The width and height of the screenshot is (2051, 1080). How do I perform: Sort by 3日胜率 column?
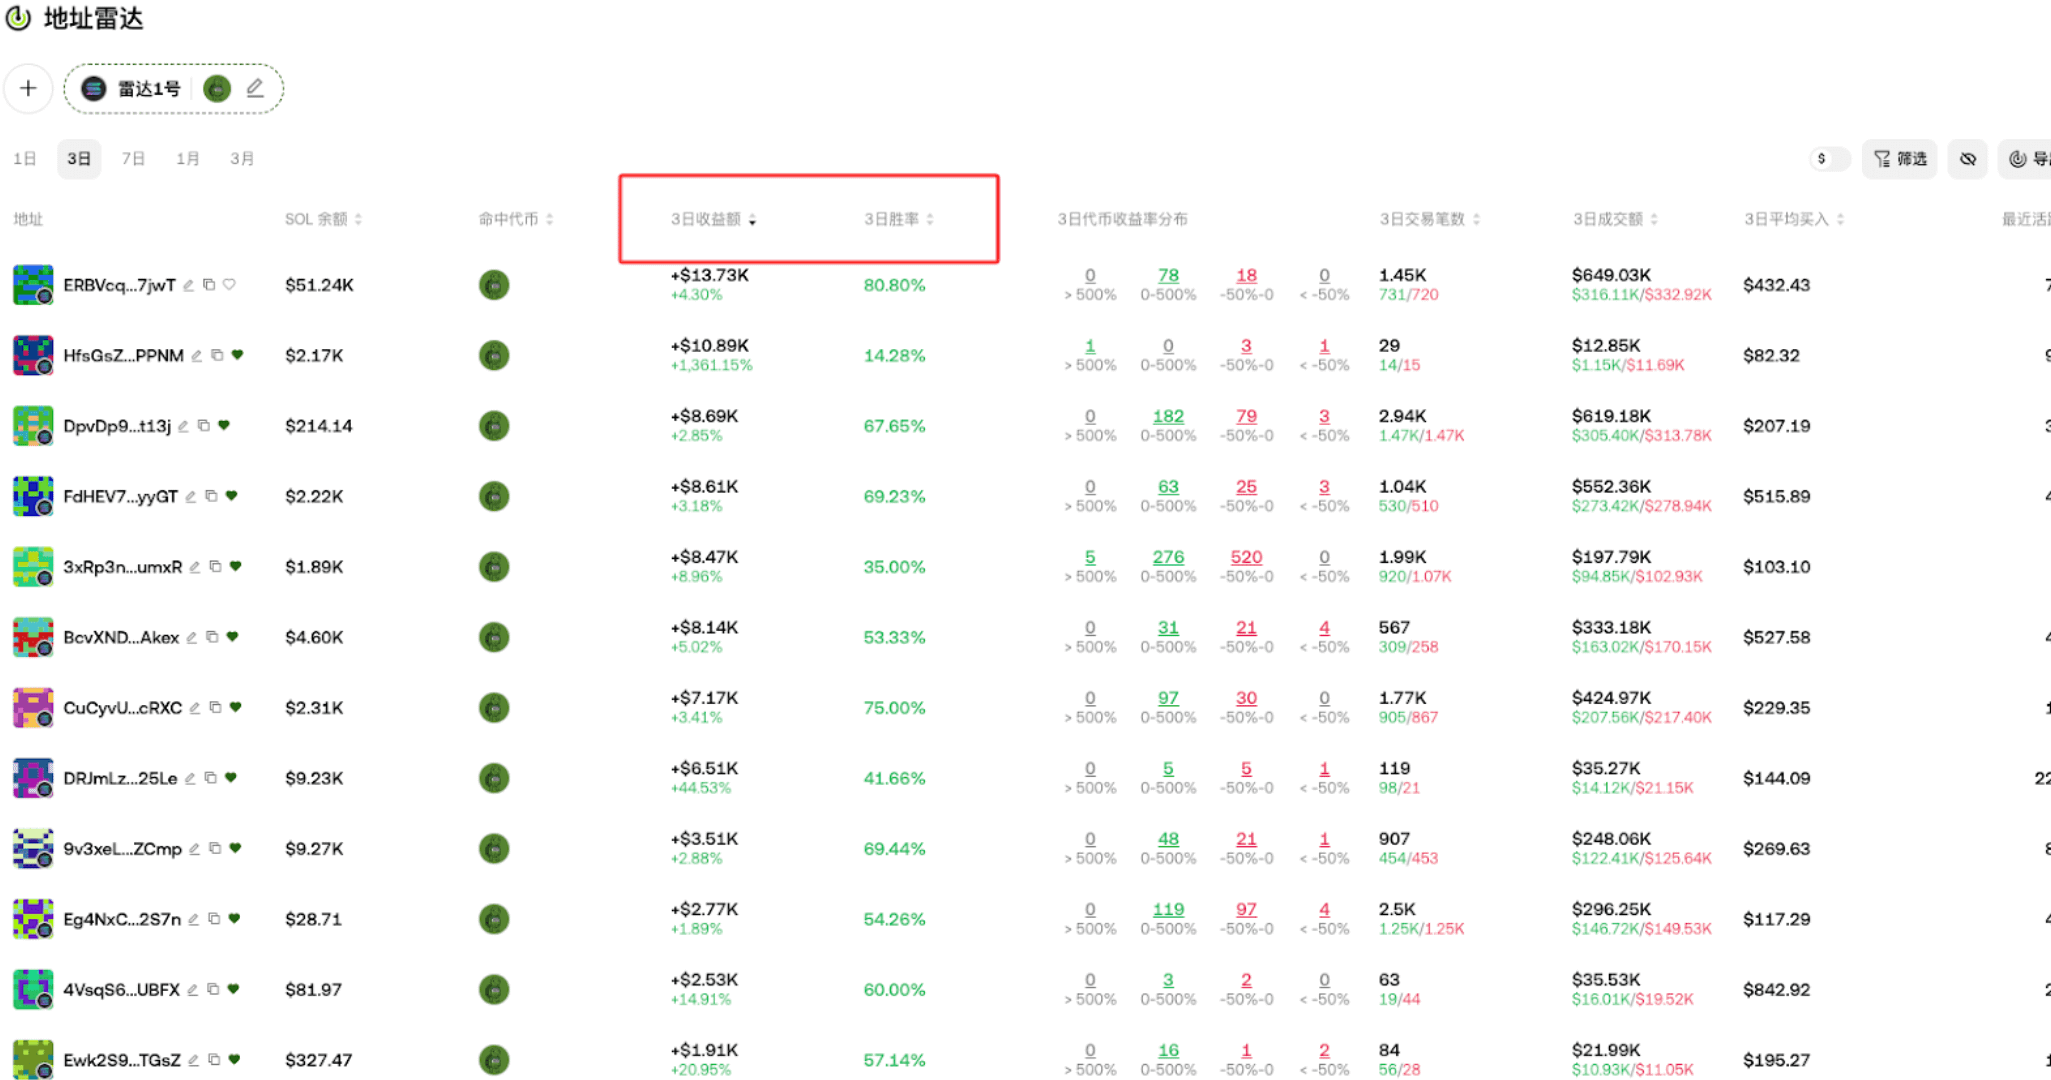pos(898,219)
